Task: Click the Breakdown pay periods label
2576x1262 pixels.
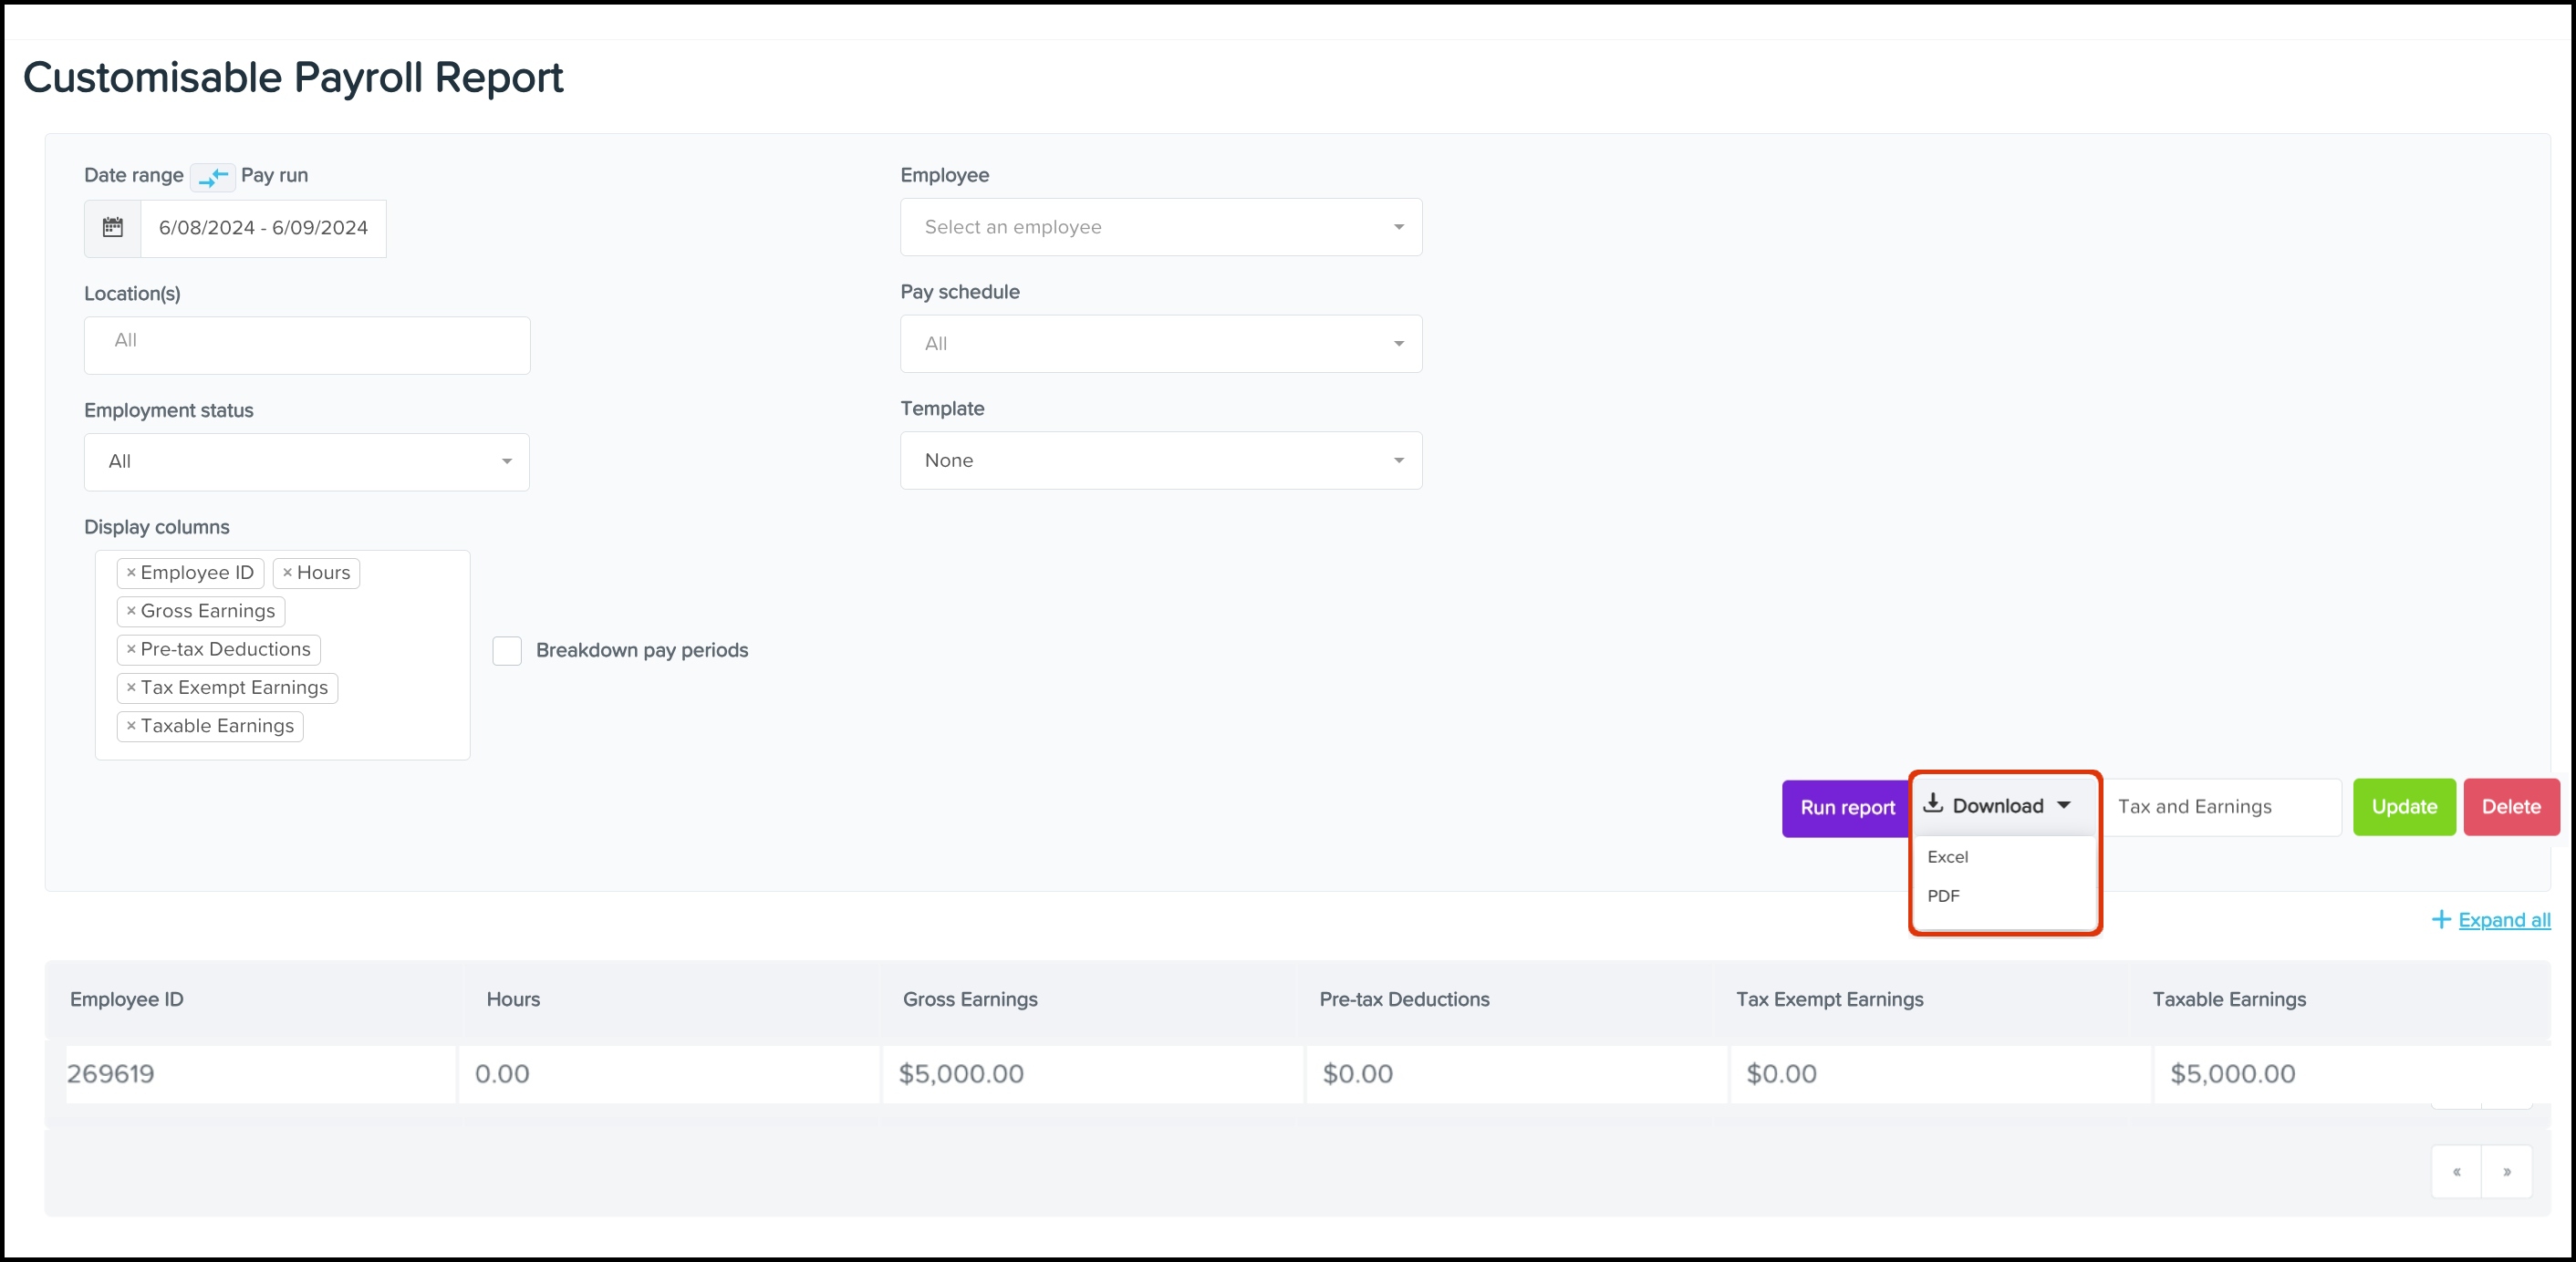Action: point(642,651)
